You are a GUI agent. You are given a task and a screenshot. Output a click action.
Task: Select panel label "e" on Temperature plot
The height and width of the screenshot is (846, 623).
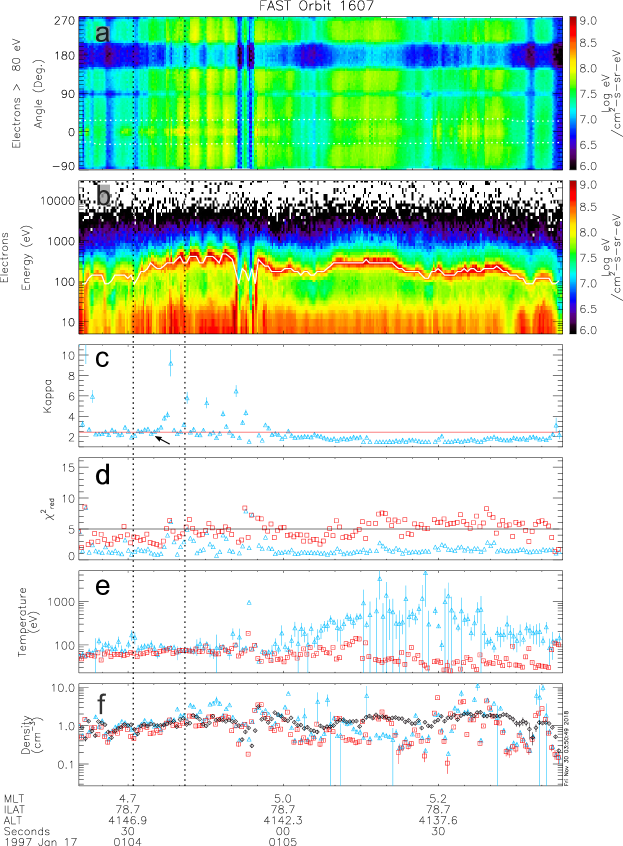102,586
